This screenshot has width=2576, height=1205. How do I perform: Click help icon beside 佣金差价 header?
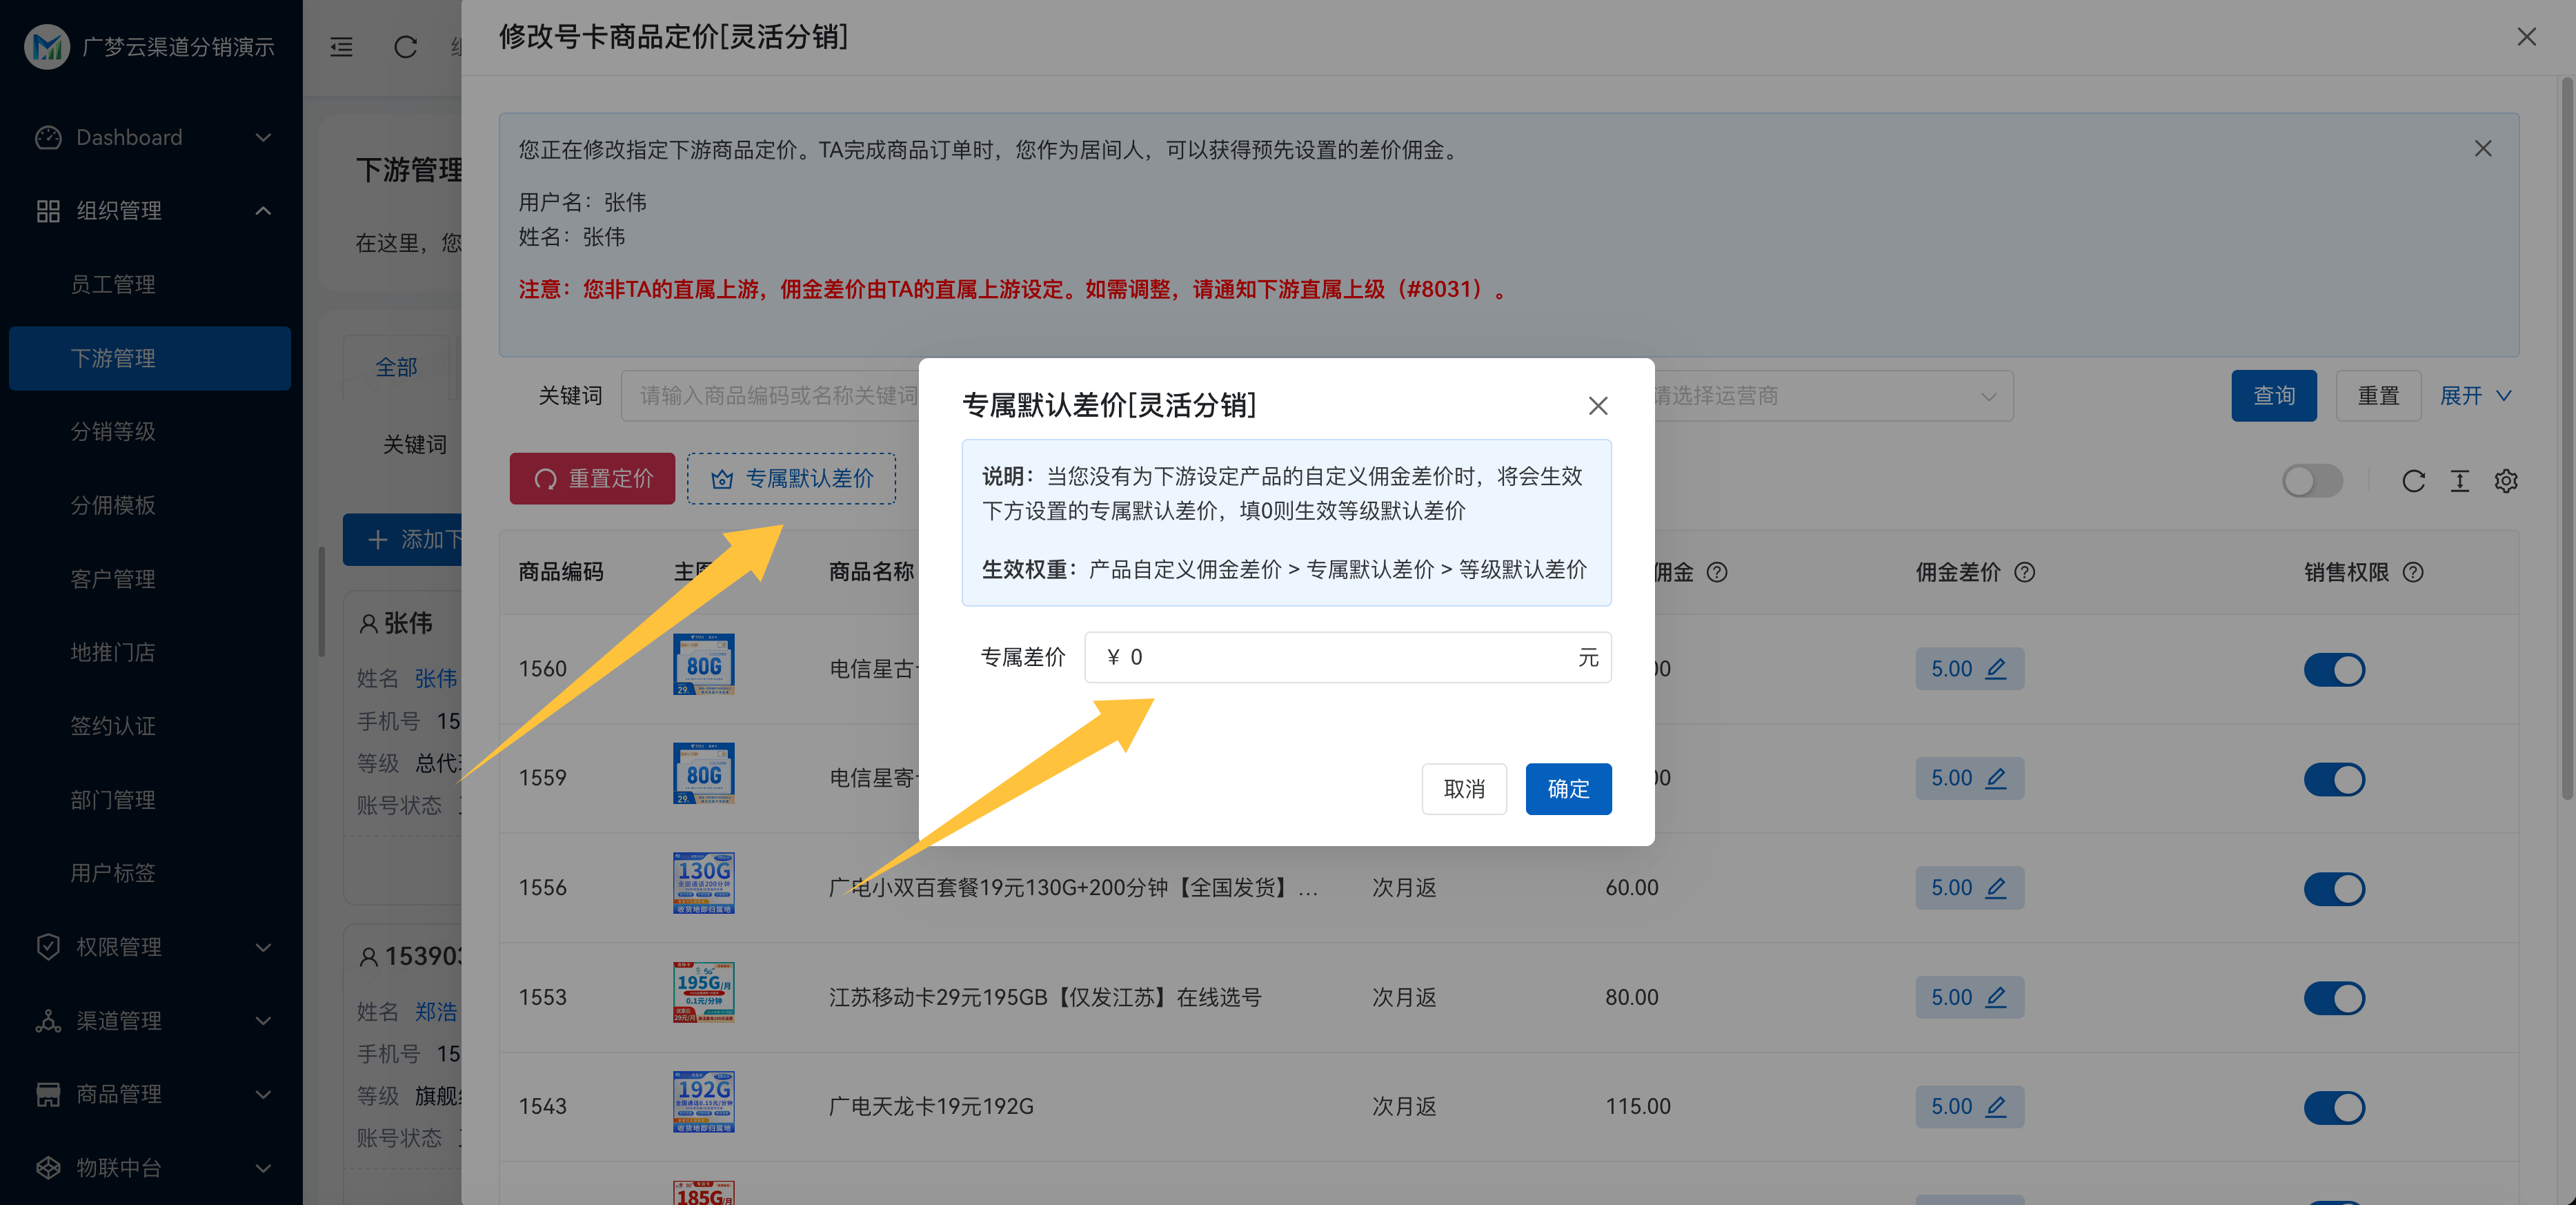(2024, 572)
